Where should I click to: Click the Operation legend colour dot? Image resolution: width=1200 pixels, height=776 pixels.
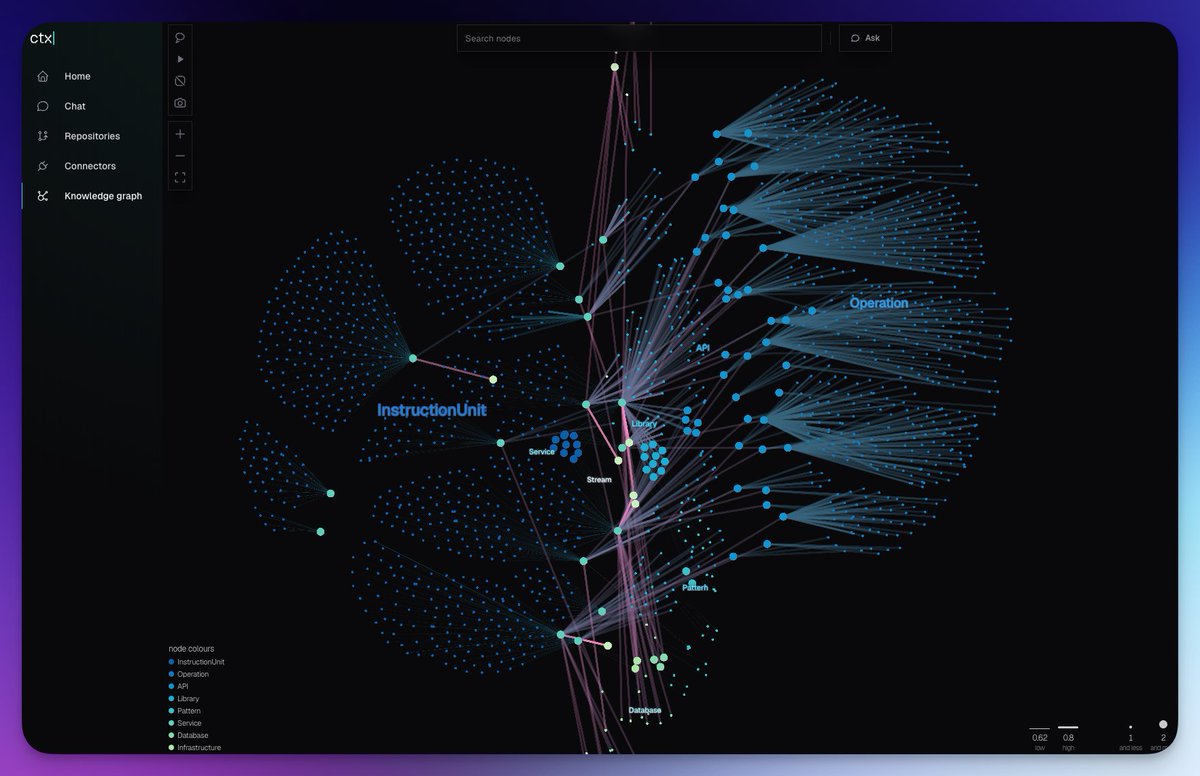(171, 674)
